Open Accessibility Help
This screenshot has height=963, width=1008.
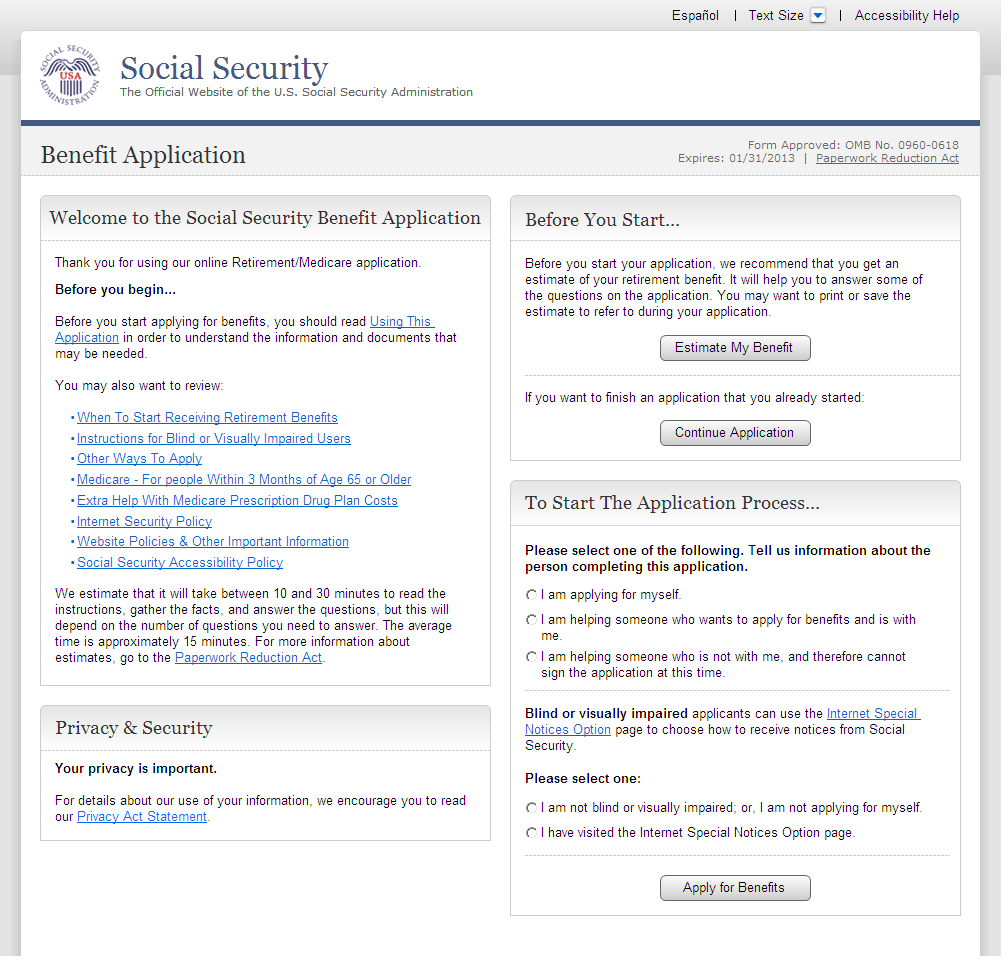click(906, 15)
